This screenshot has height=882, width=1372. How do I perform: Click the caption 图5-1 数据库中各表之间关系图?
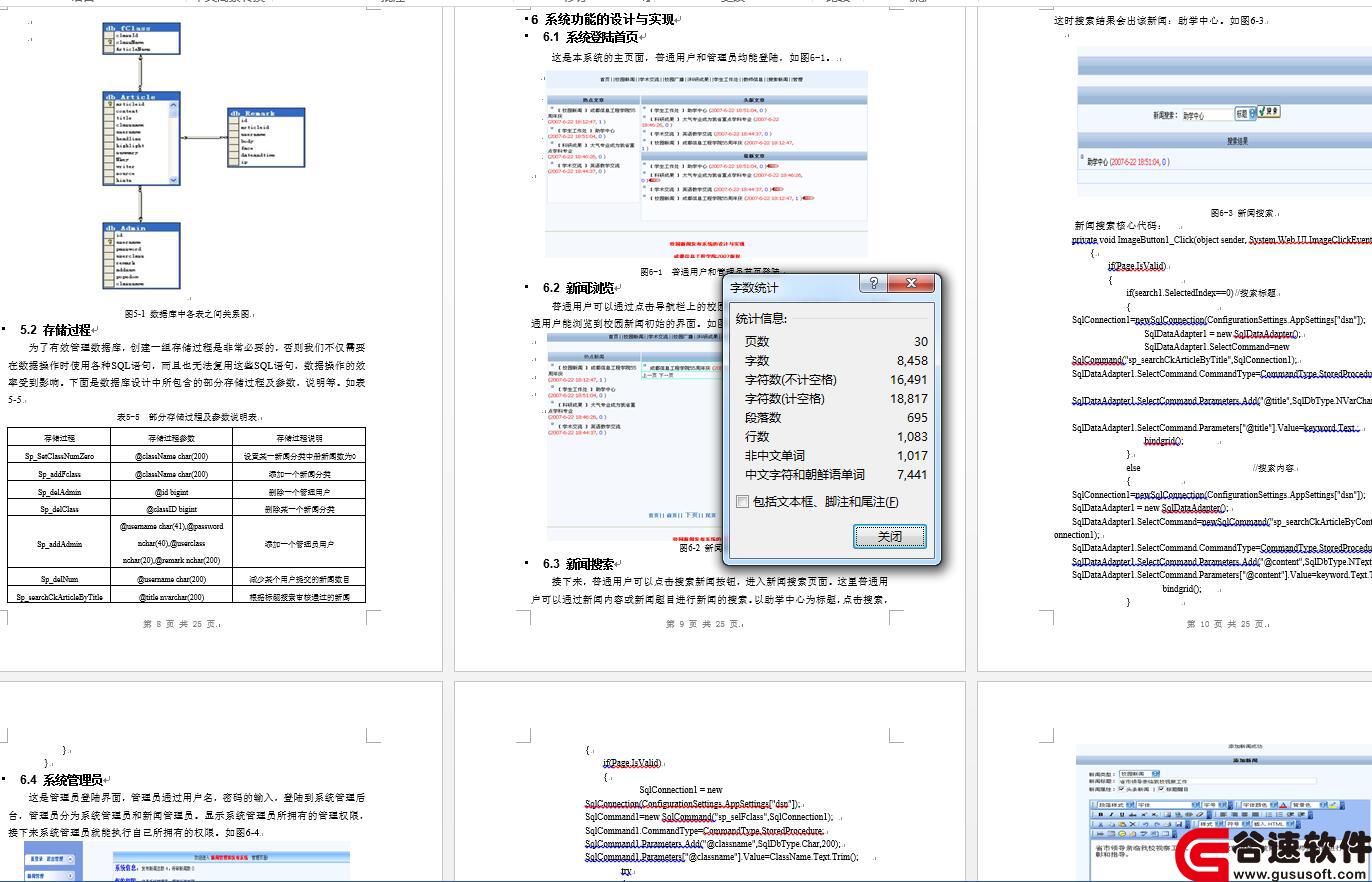(x=190, y=313)
